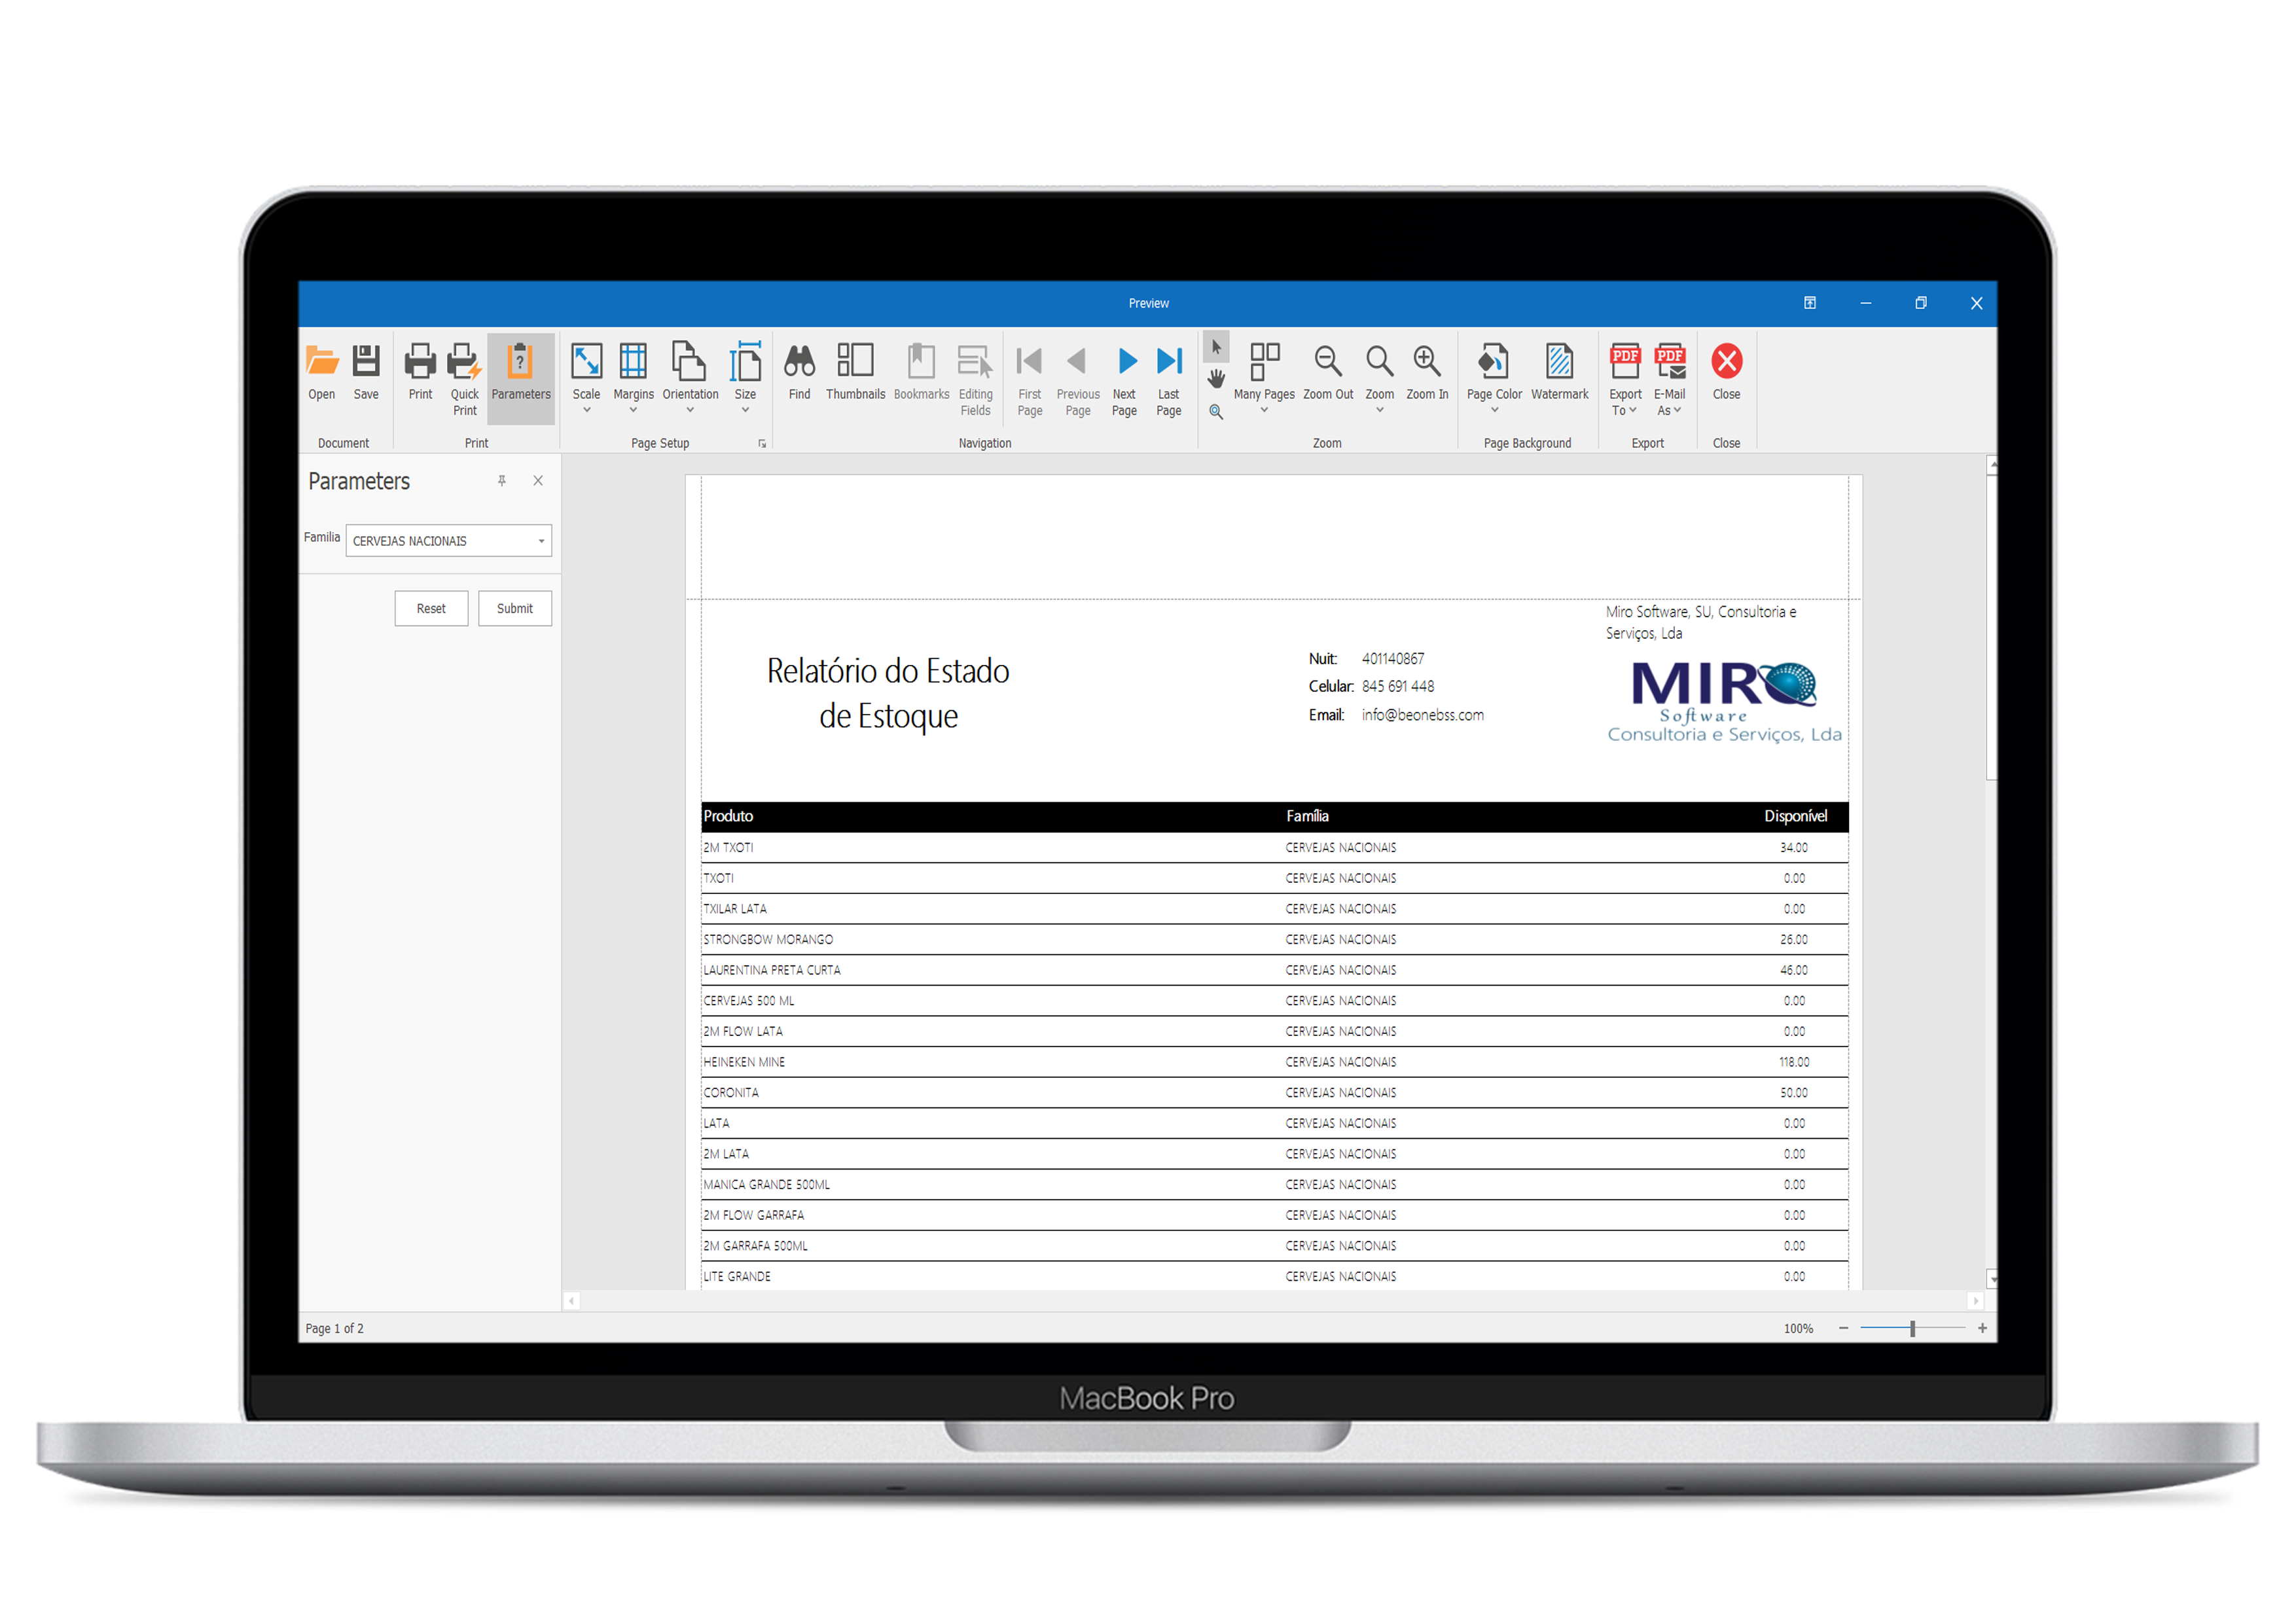Close the preview with the red Close icon

click(x=1726, y=371)
